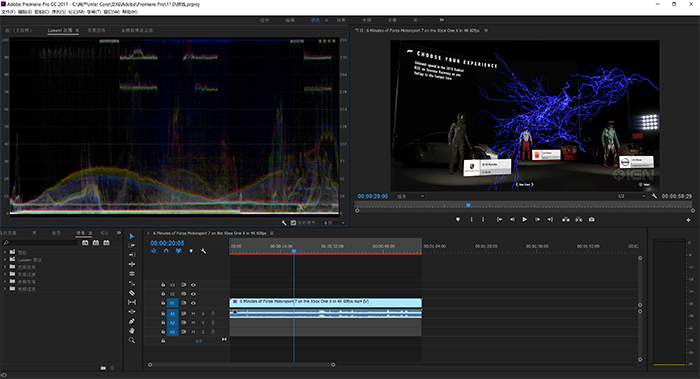Image resolution: width=700 pixels, height=379 pixels.
Task: Open Program Monitor settings wrench
Action: (x=654, y=196)
